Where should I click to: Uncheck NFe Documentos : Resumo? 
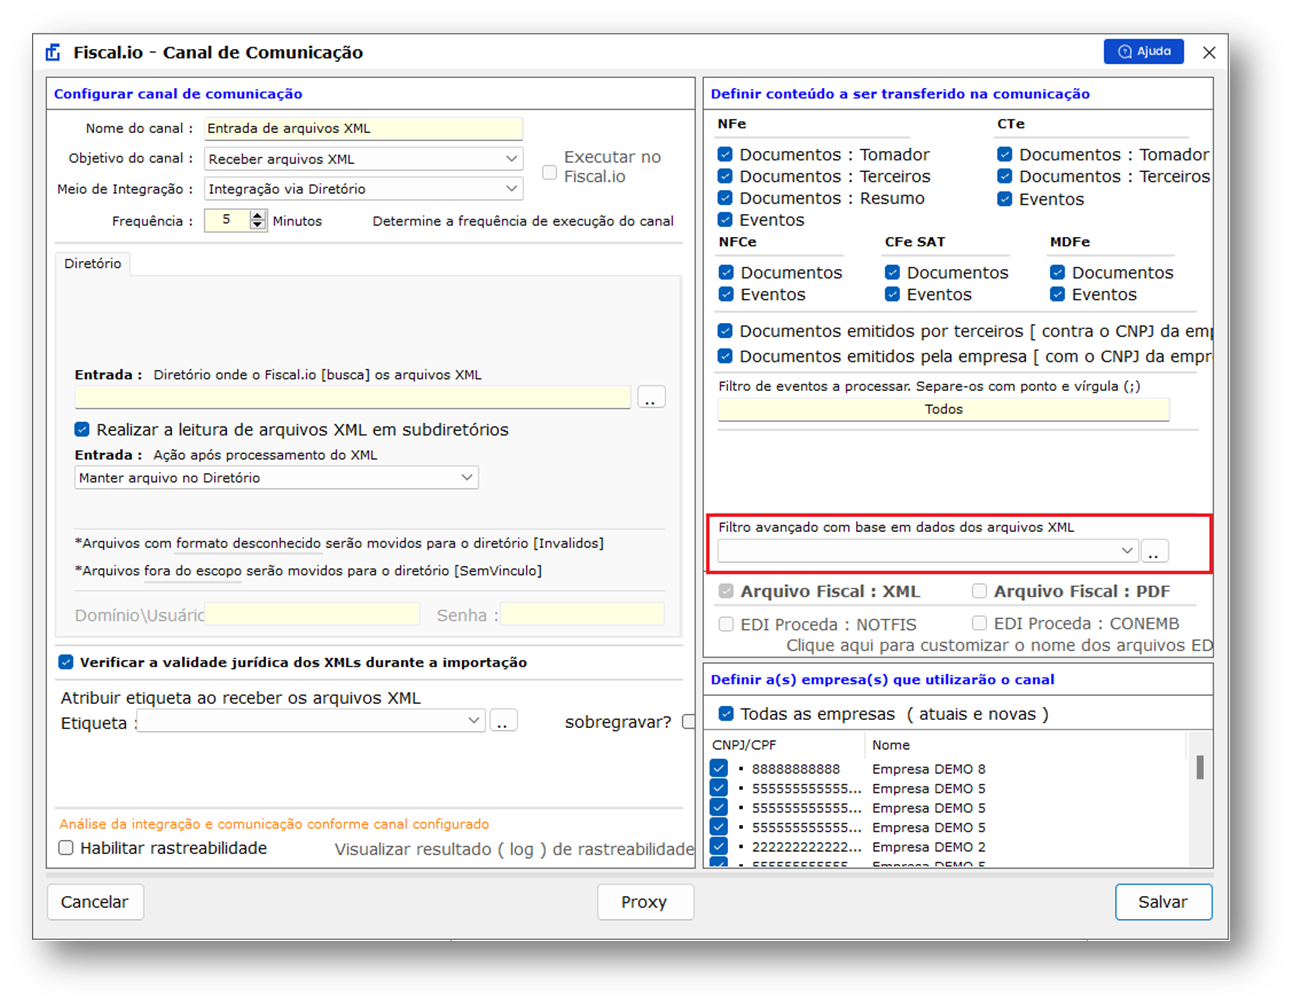(725, 198)
